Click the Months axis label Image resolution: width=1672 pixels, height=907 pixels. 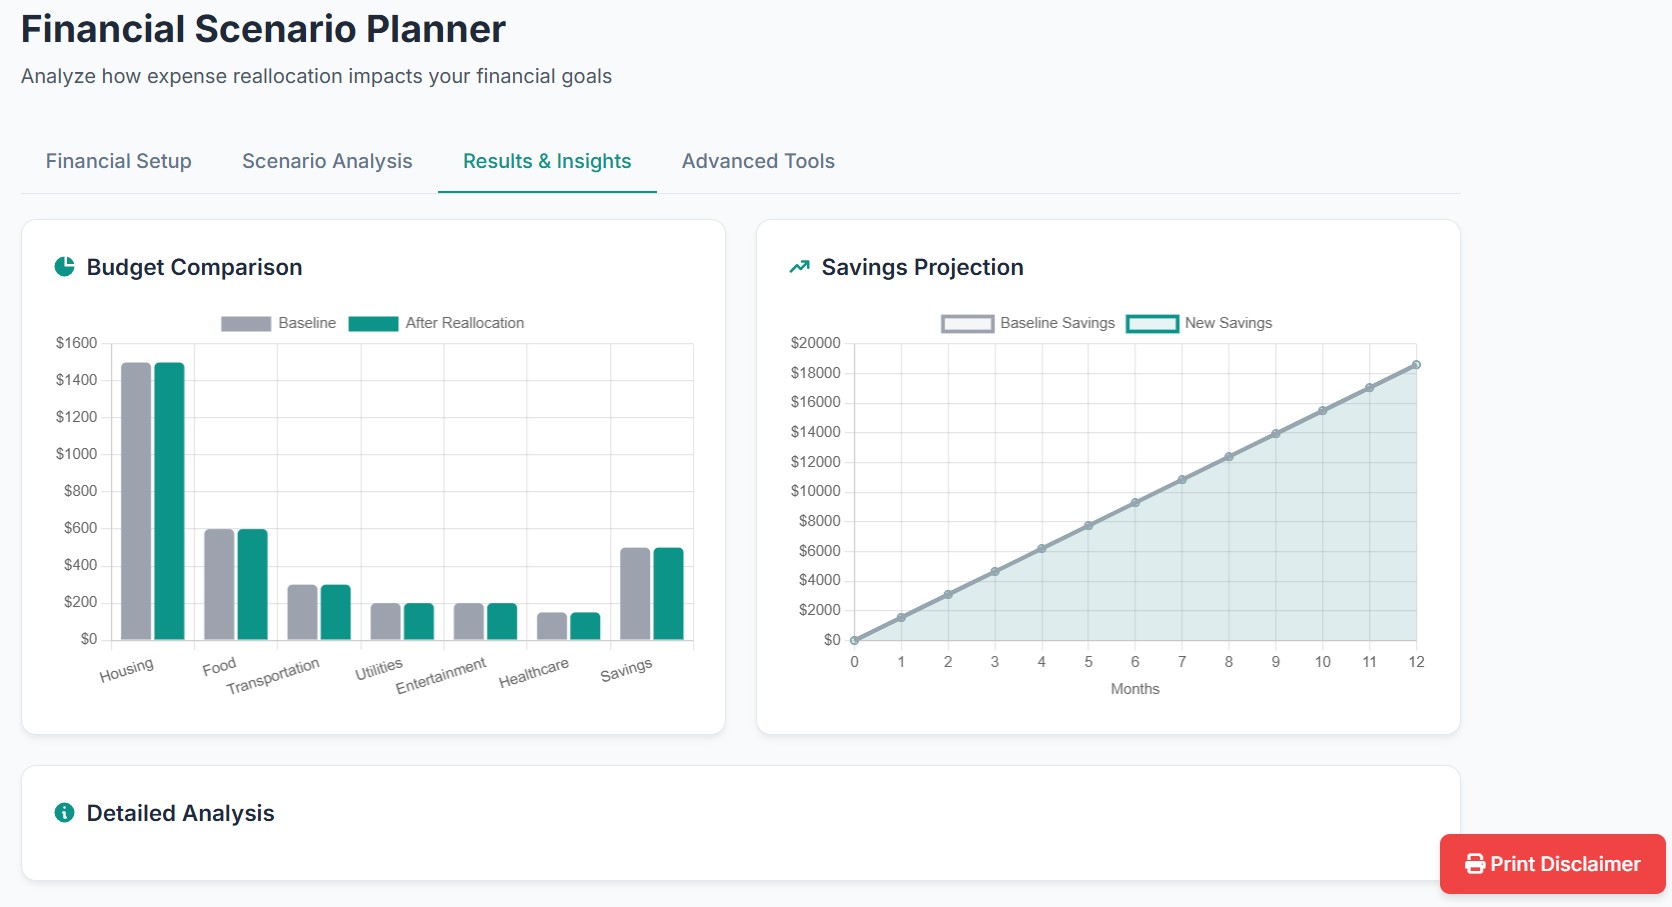coord(1134,688)
